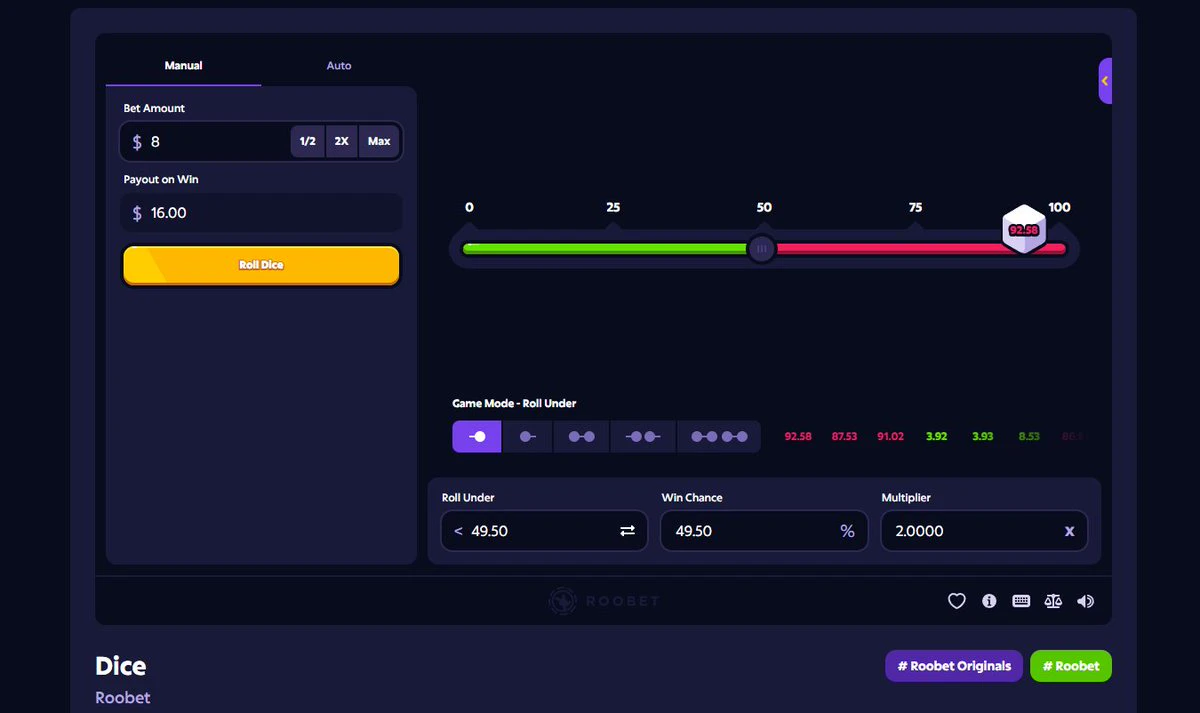Open provably fair scales icon
Screen dimensions: 1200x713
click(x=1053, y=601)
